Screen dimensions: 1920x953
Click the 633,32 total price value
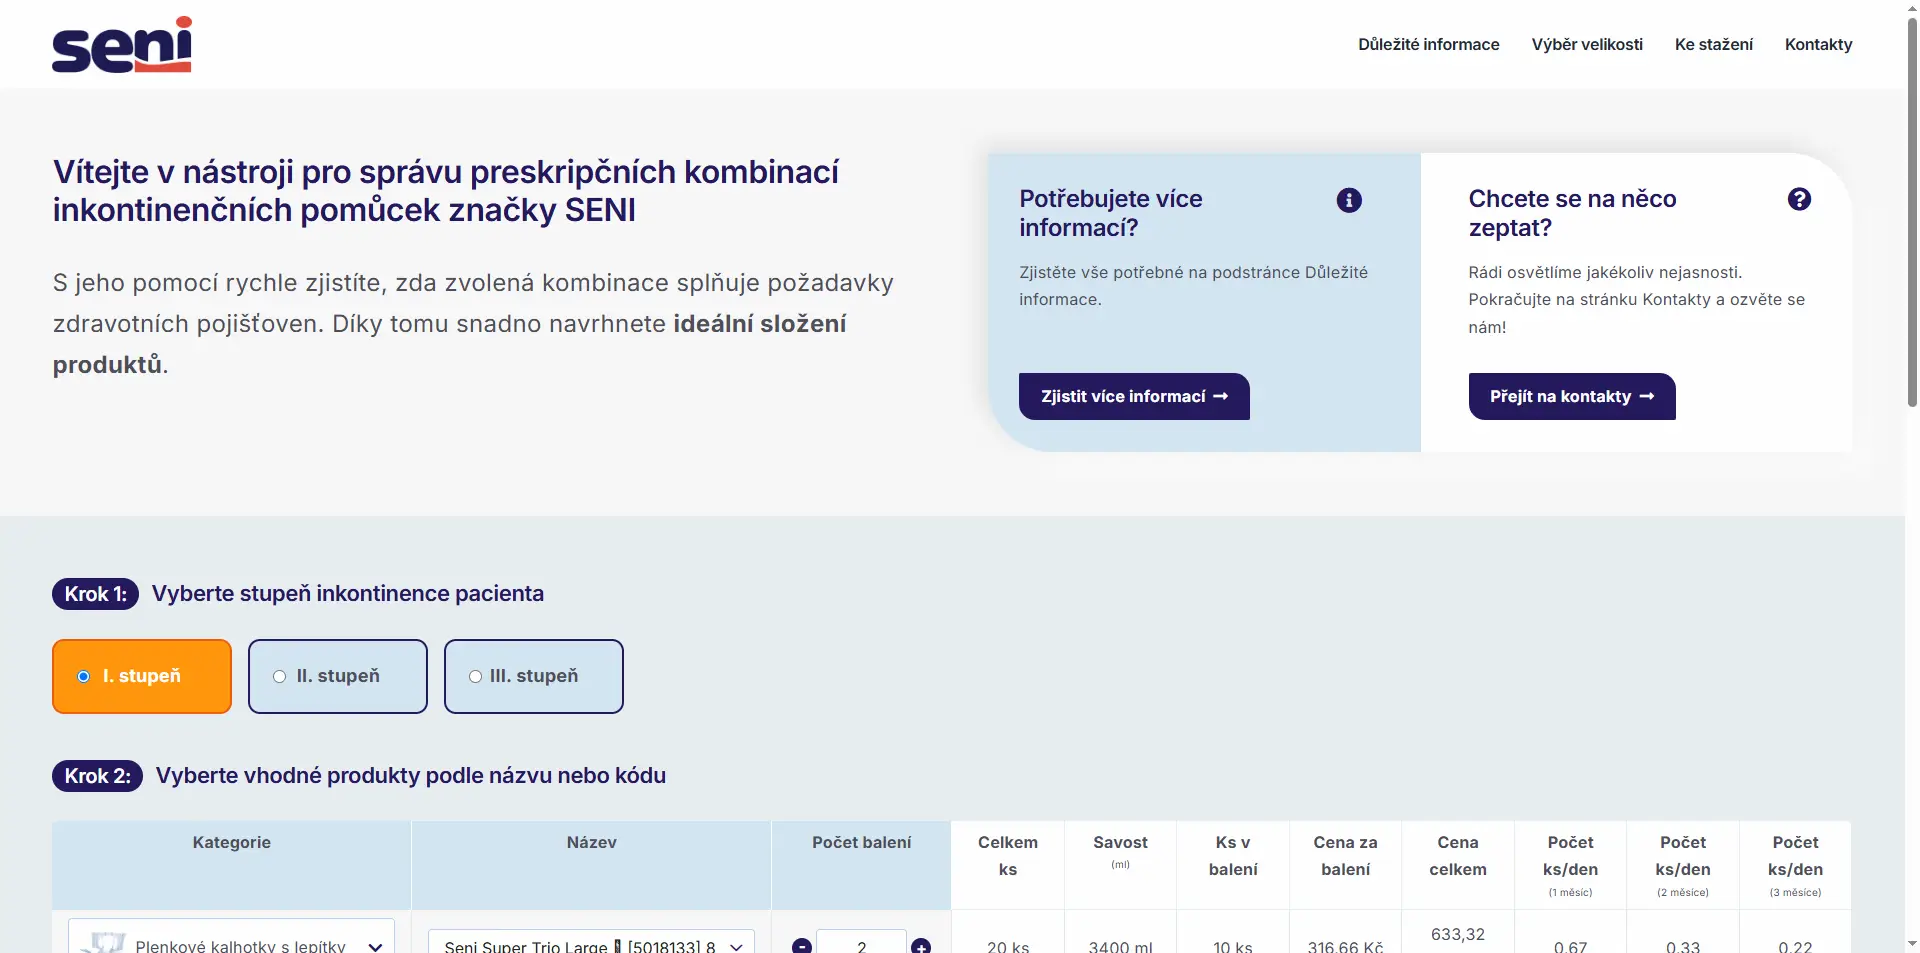click(1458, 934)
